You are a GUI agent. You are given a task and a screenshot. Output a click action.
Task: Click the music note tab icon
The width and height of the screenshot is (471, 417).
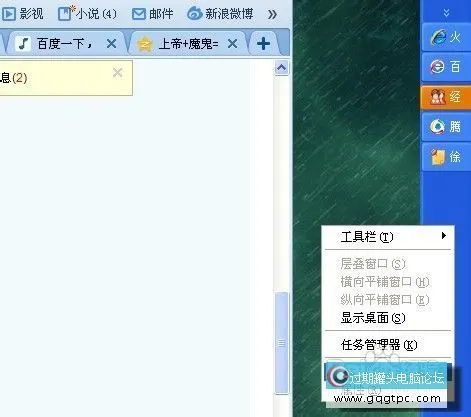click(x=23, y=43)
